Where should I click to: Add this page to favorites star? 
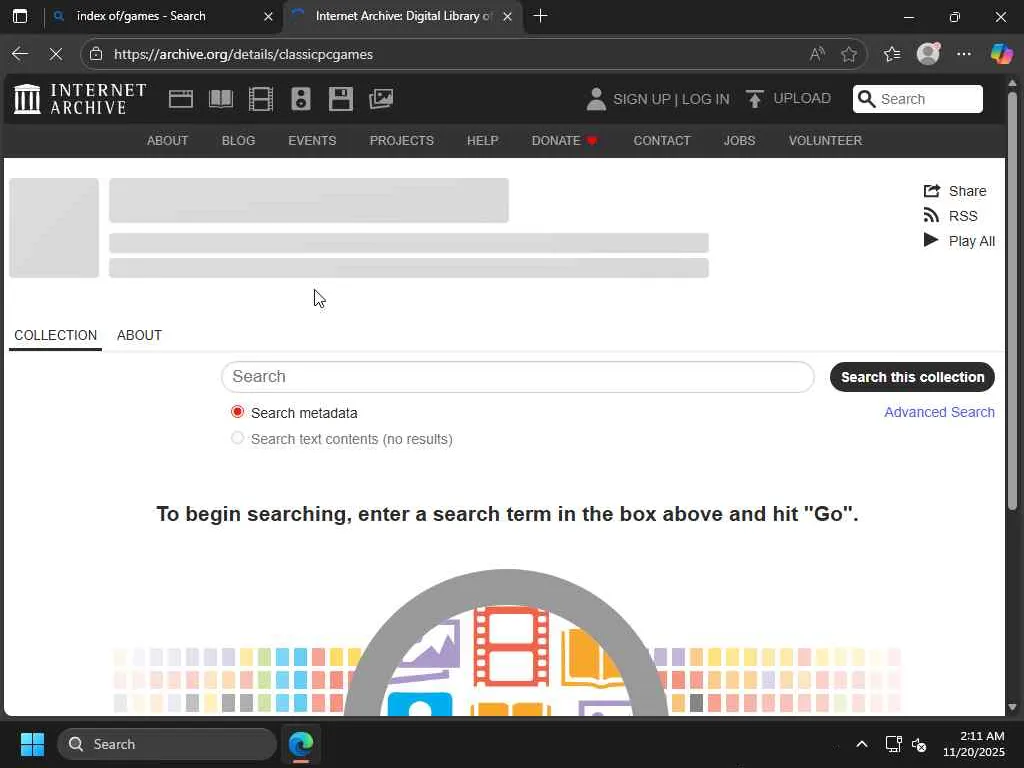tap(849, 54)
